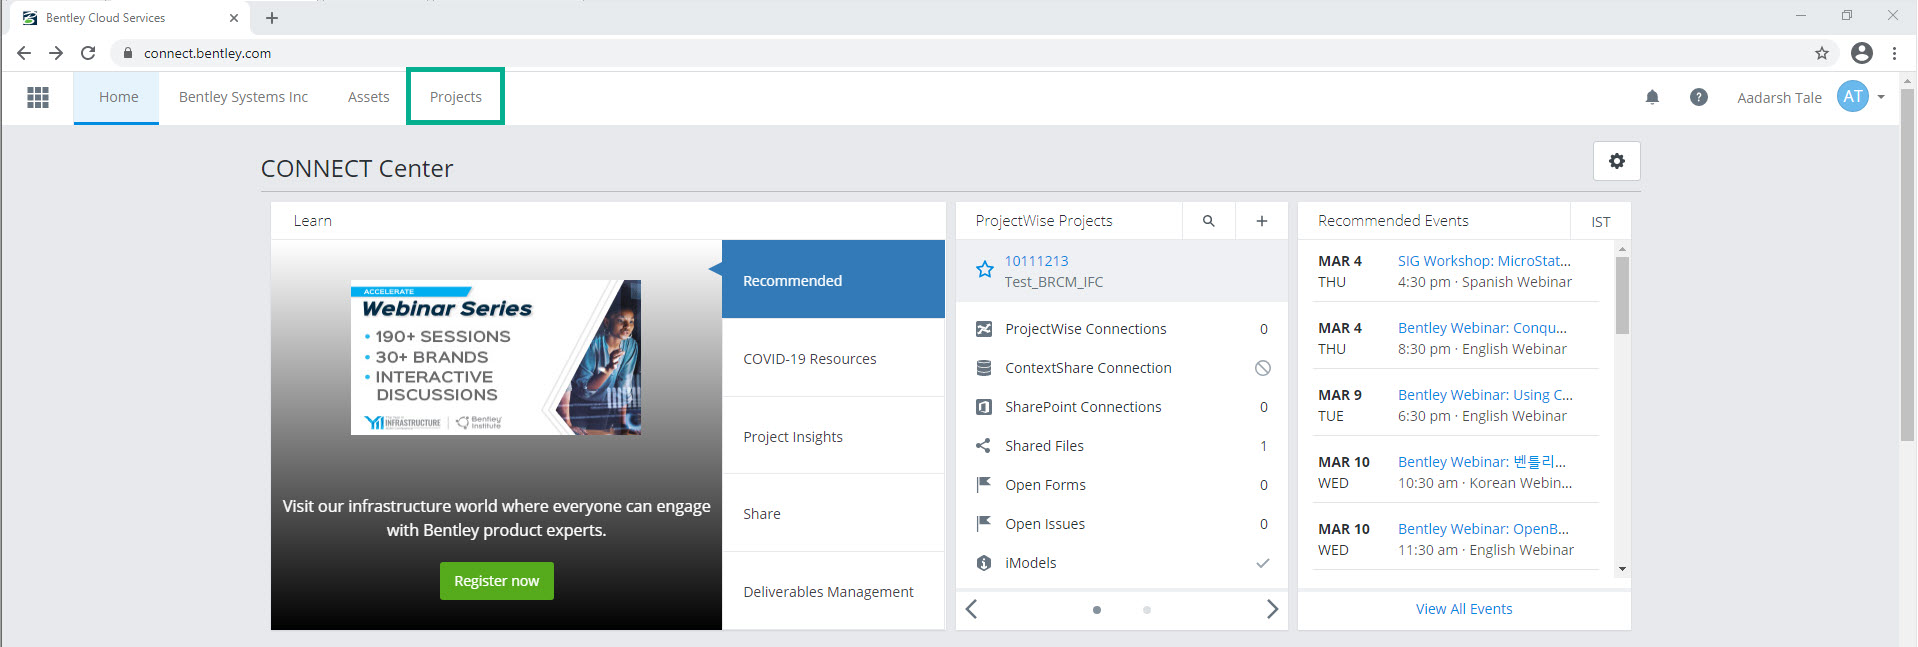This screenshot has height=647, width=1918.
Task: Click the ContextShare Connection database icon
Action: tap(984, 368)
